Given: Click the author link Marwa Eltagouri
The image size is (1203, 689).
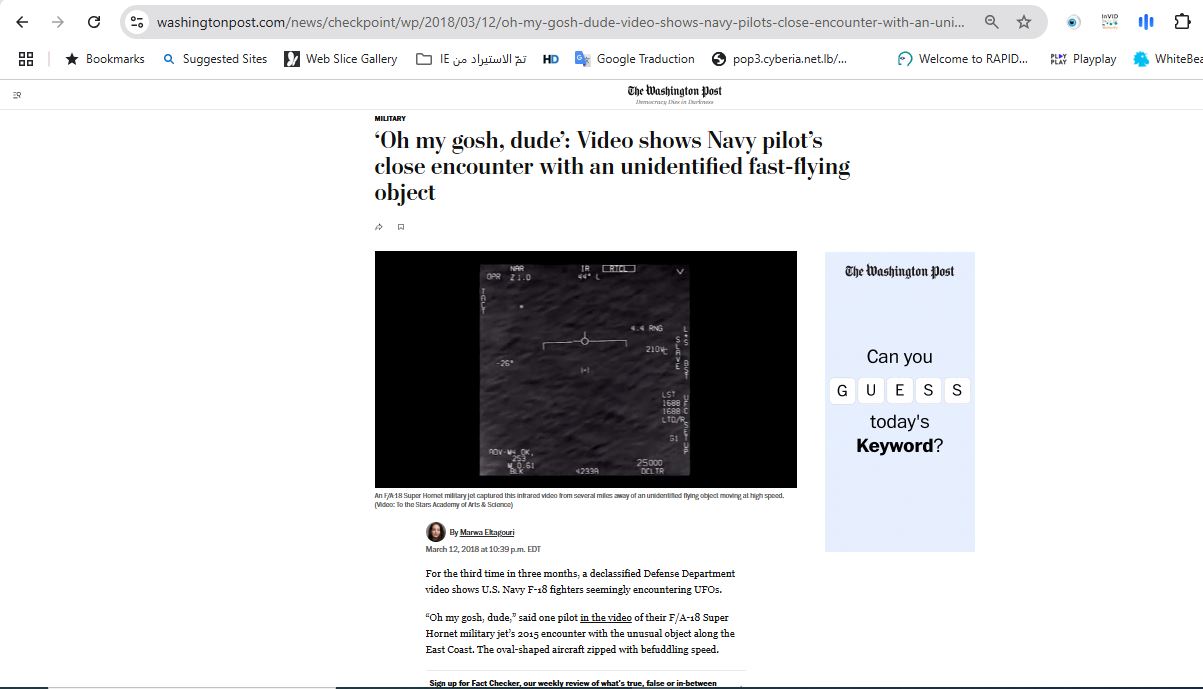Looking at the screenshot, I should 487,532.
